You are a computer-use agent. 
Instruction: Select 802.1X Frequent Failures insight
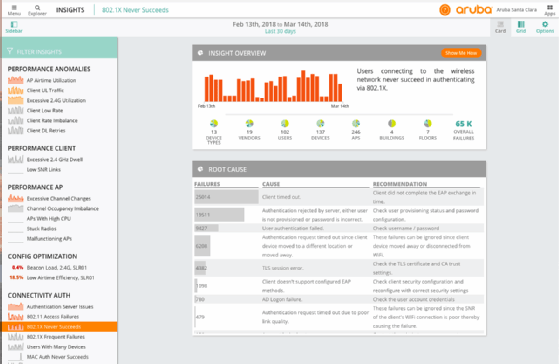click(56, 337)
